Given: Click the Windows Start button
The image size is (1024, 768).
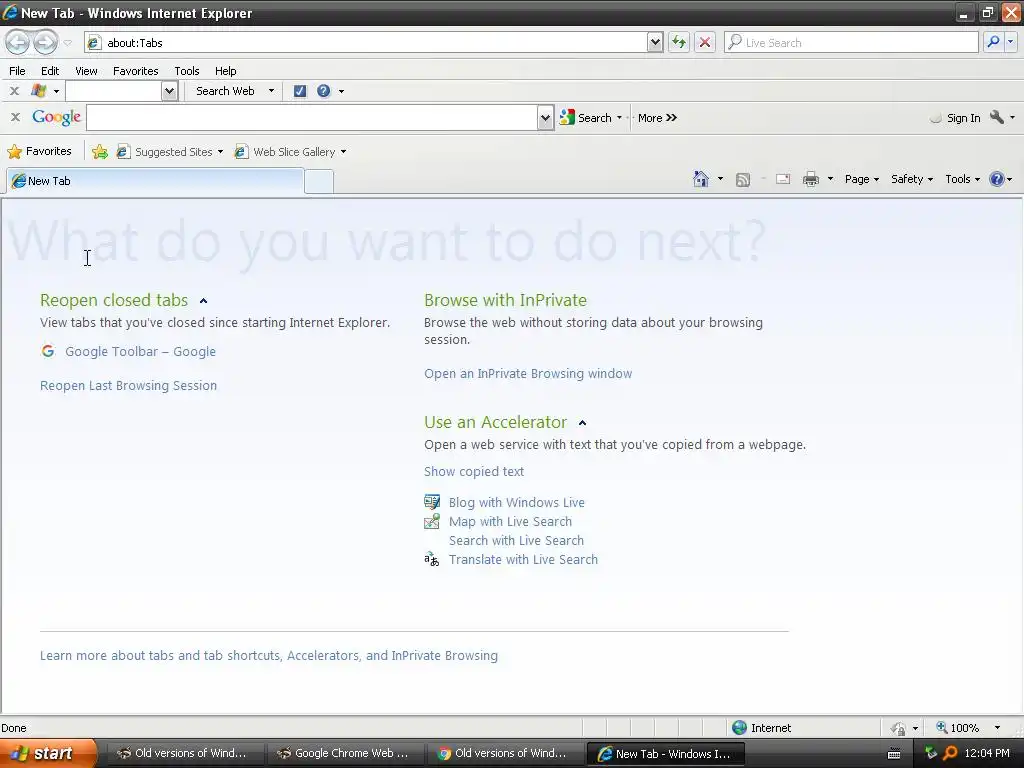Looking at the screenshot, I should tap(48, 753).
